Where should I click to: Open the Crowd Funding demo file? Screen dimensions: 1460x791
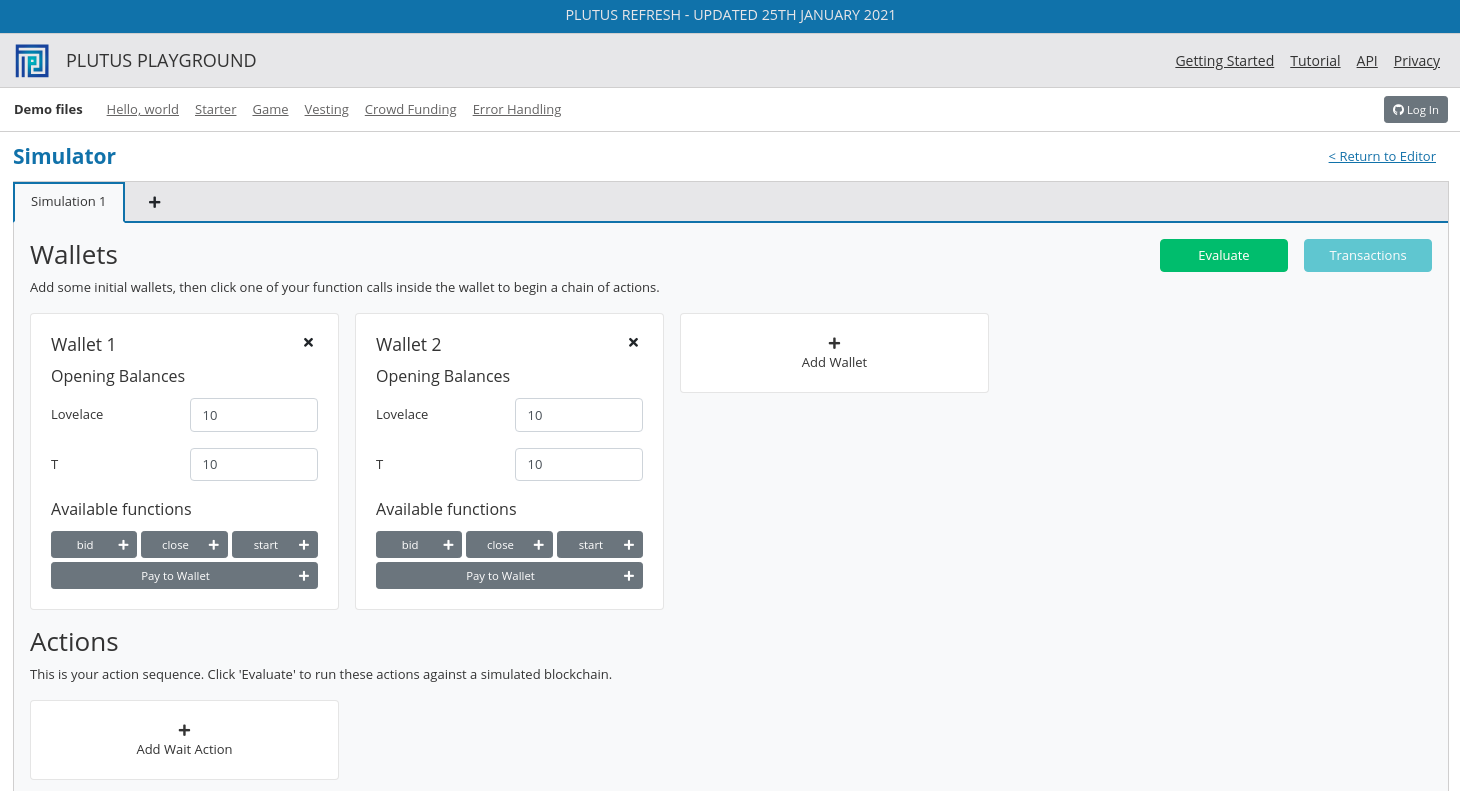point(410,110)
